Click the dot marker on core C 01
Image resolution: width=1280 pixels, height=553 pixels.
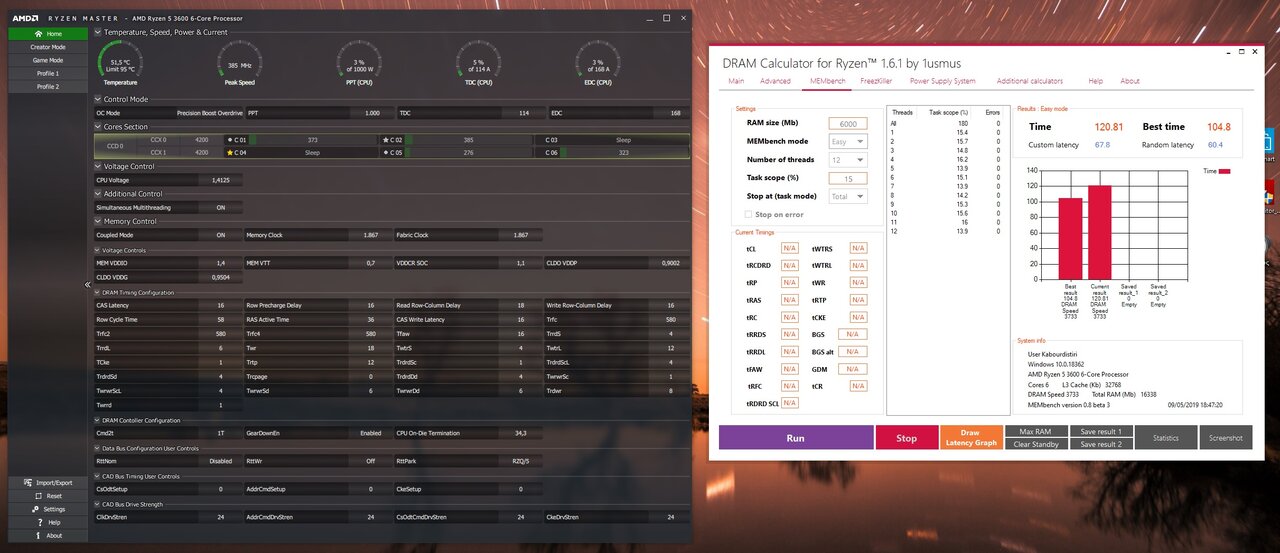point(230,140)
